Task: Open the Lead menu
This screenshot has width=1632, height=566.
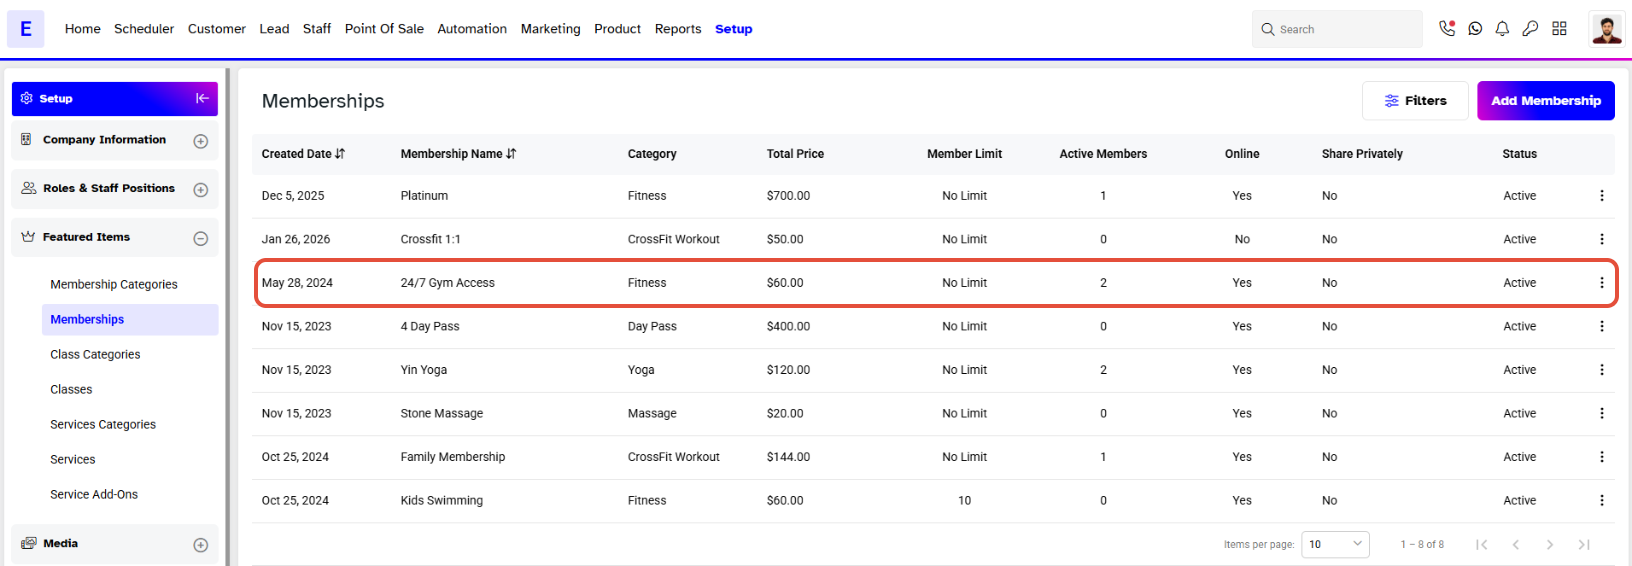Action: pyautogui.click(x=274, y=29)
